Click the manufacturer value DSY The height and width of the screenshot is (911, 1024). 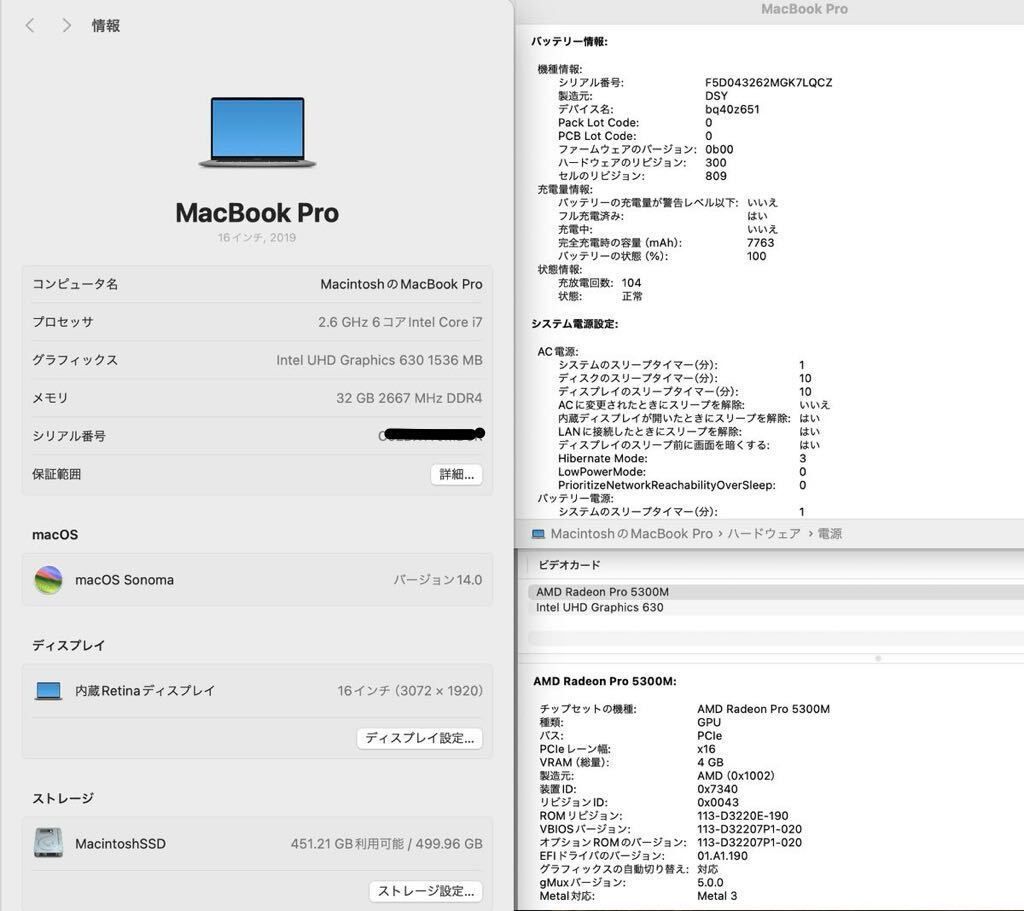[x=716, y=96]
